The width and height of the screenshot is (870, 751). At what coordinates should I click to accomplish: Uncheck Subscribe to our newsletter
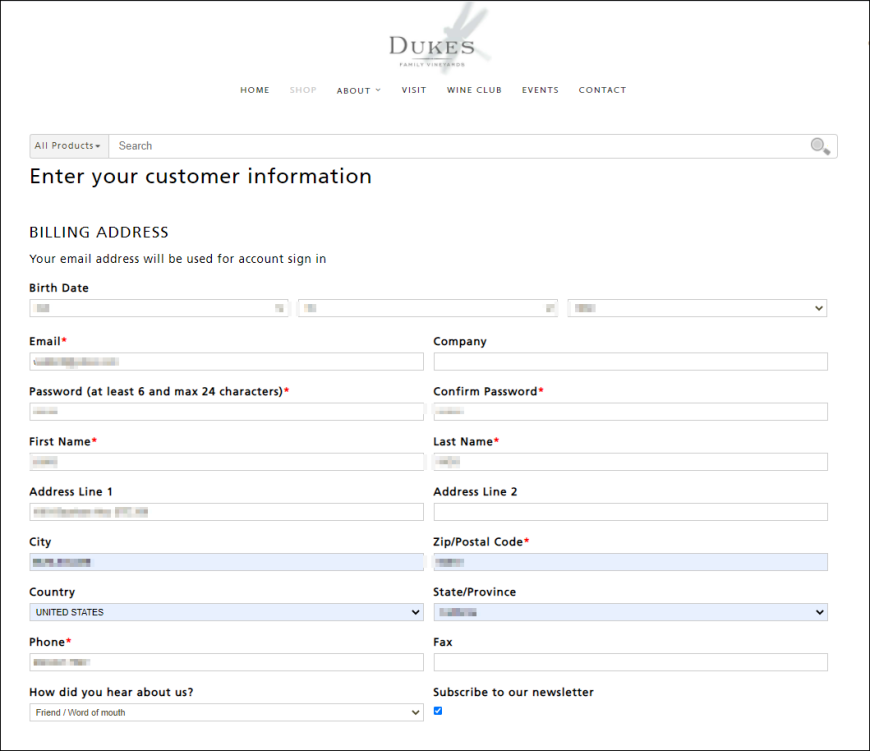tap(438, 711)
